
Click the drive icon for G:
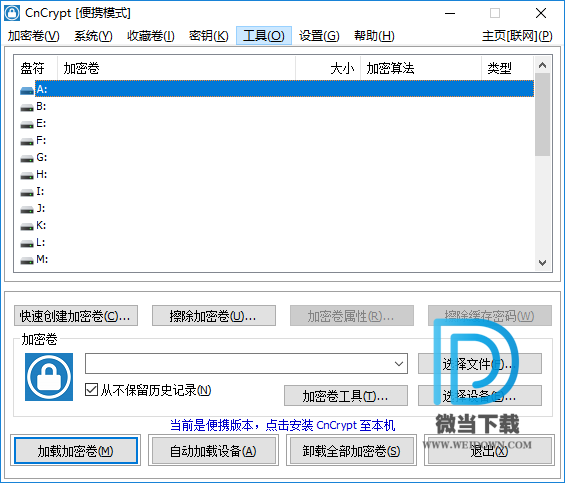27,158
